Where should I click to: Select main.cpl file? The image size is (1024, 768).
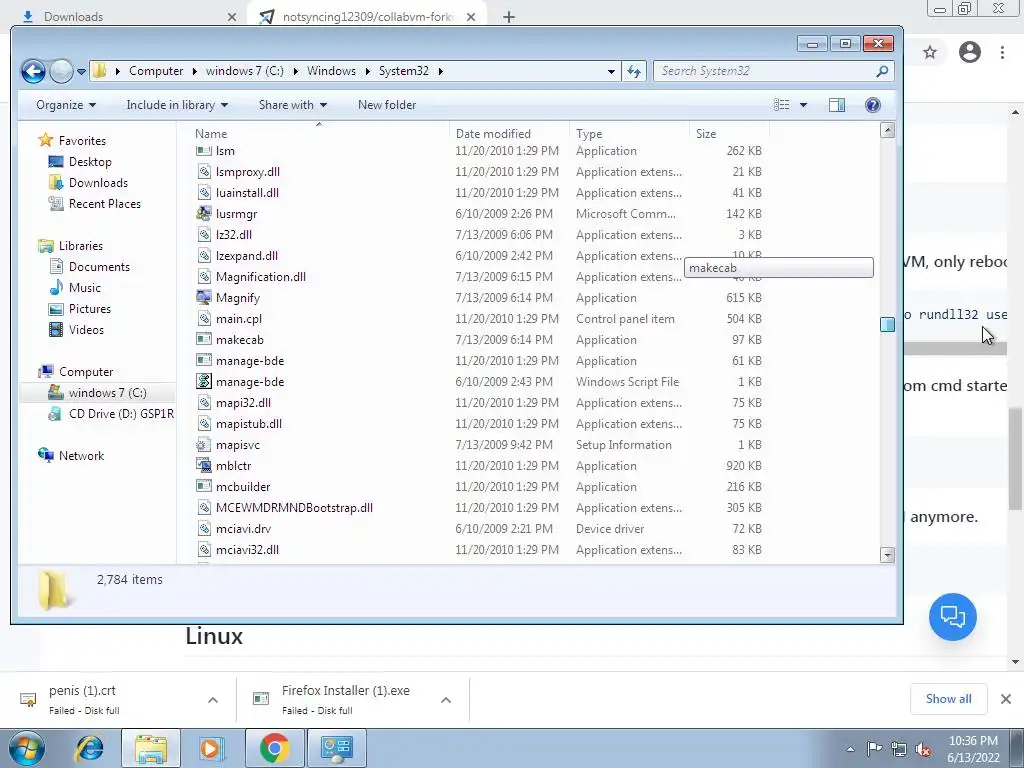pos(238,319)
